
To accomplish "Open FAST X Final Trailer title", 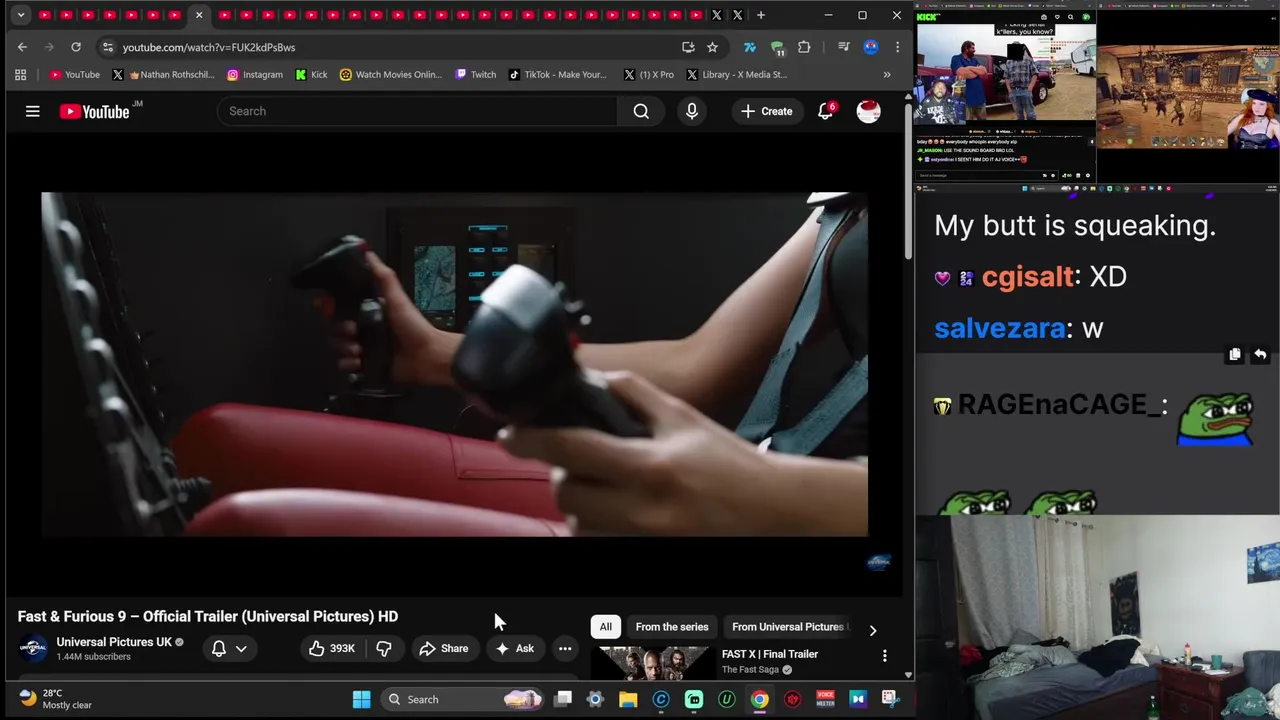I will [x=770, y=654].
